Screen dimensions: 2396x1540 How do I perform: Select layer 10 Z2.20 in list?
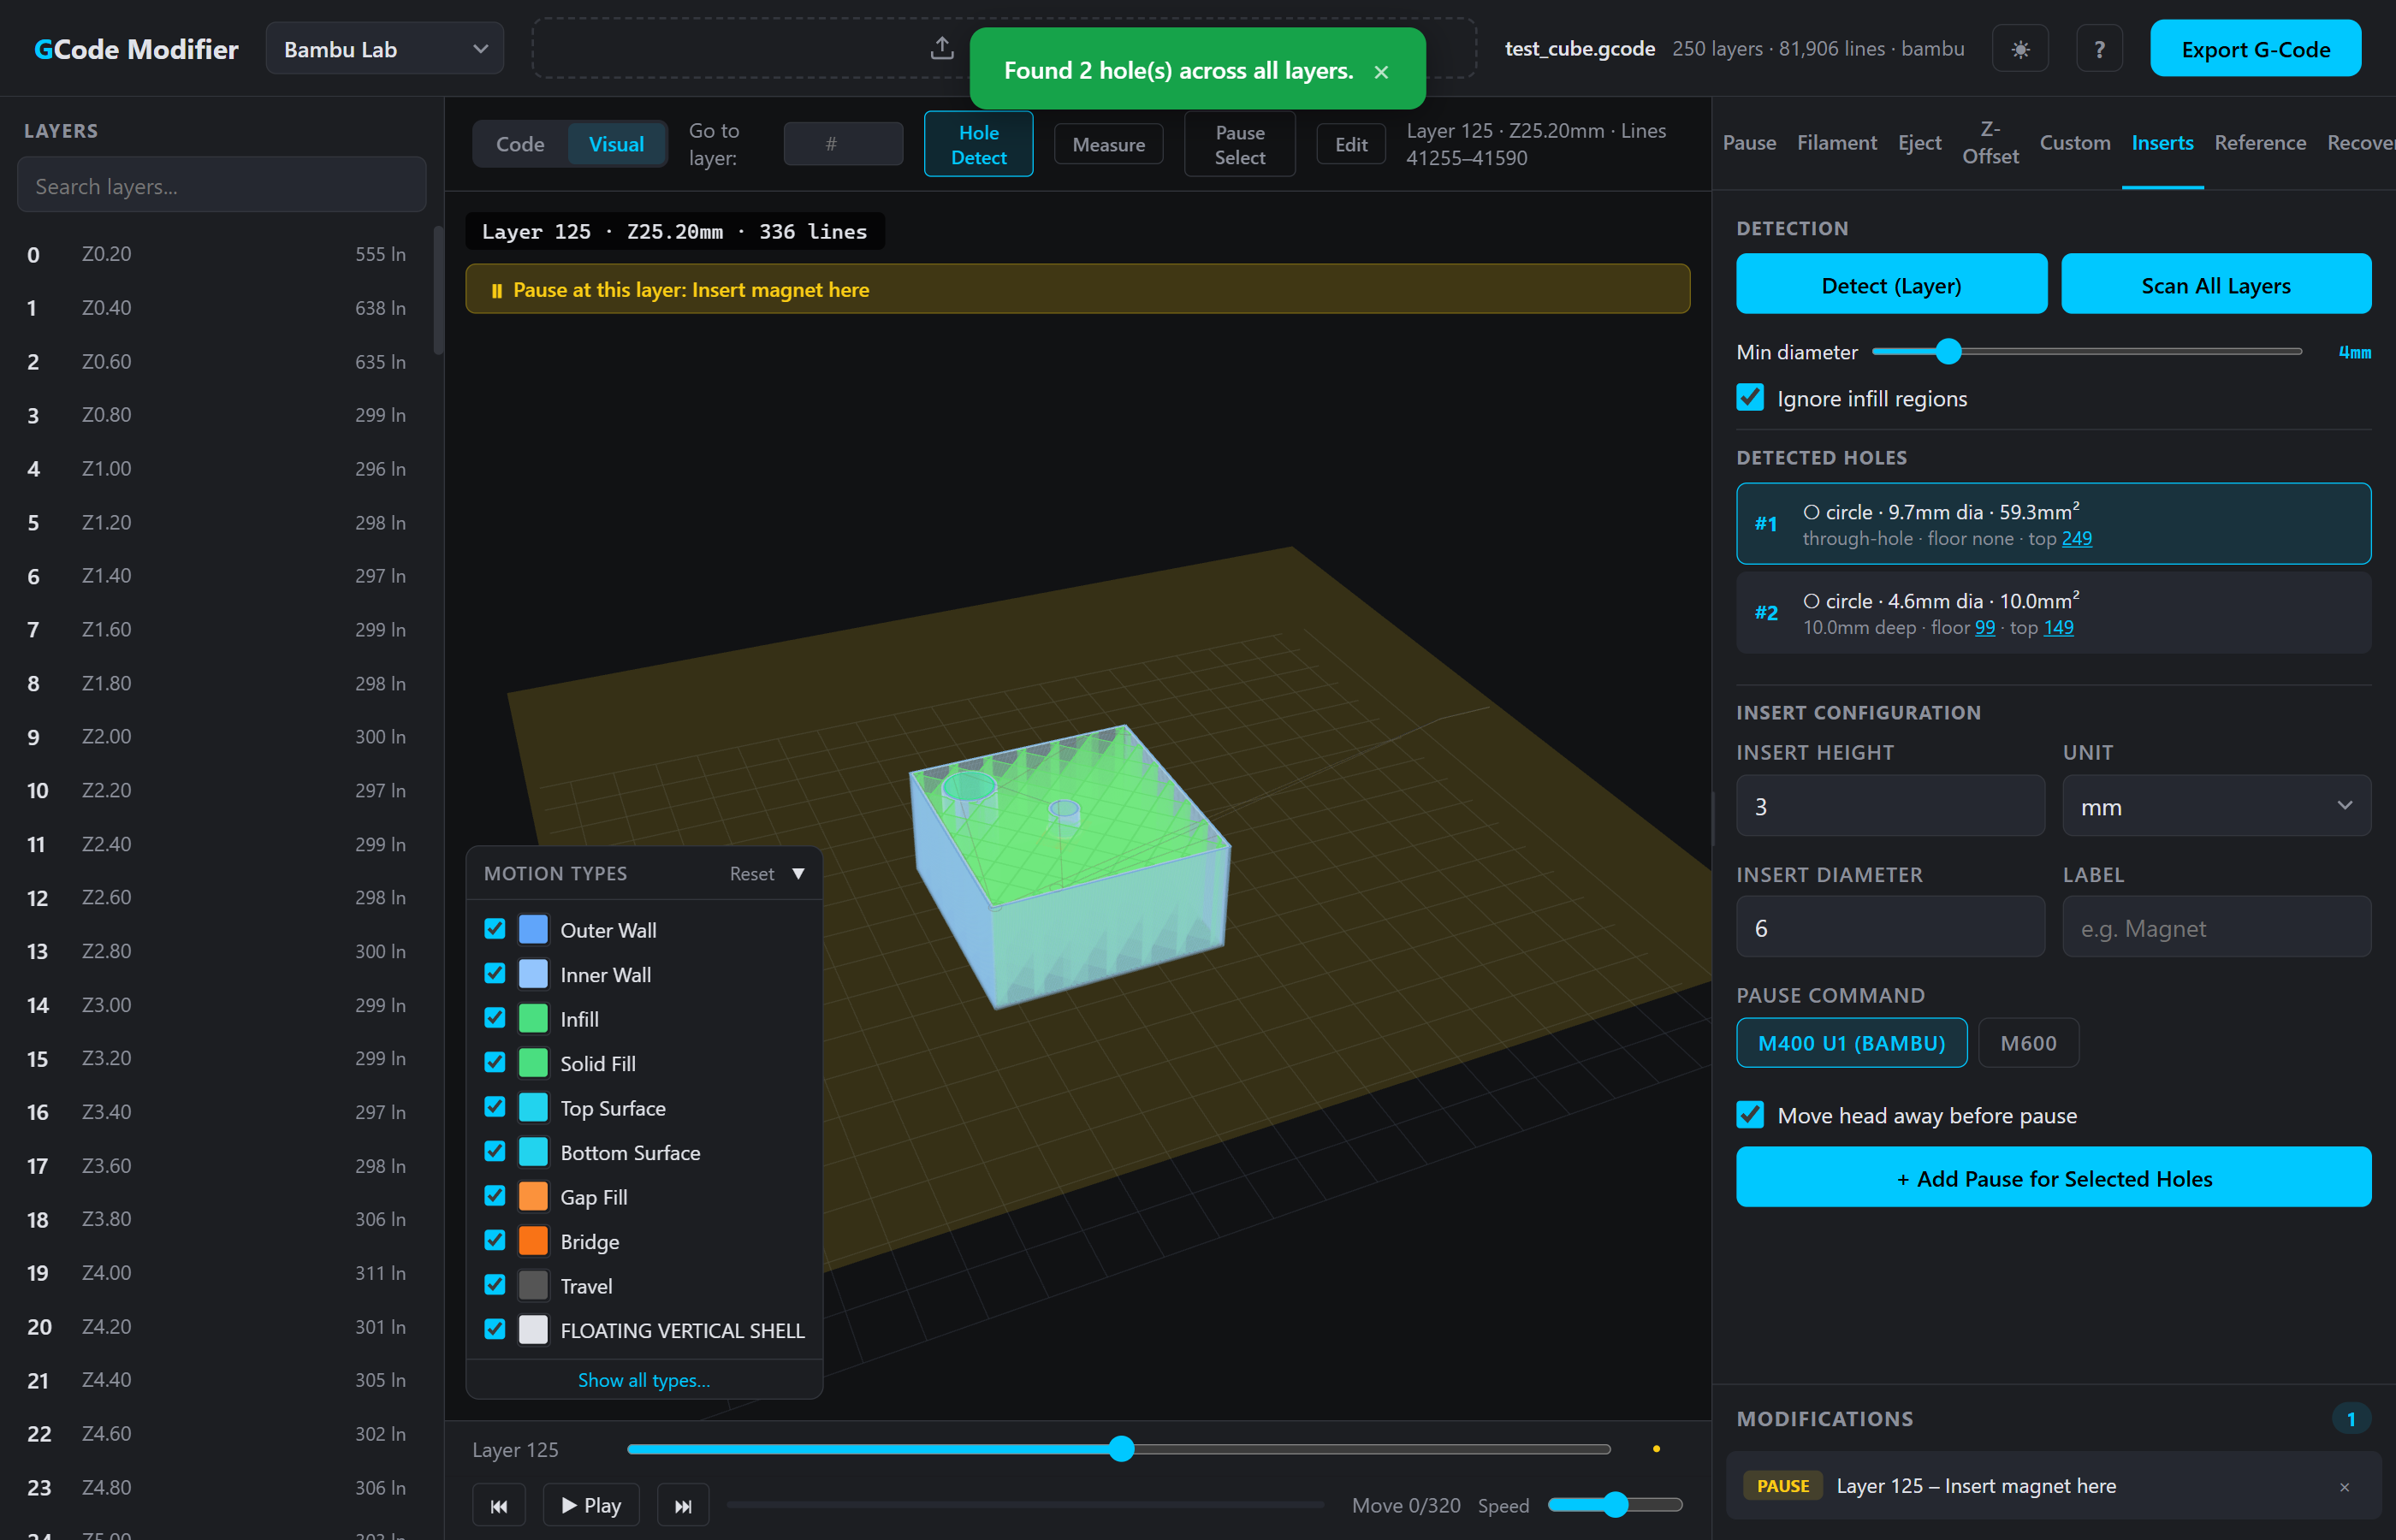coord(217,790)
